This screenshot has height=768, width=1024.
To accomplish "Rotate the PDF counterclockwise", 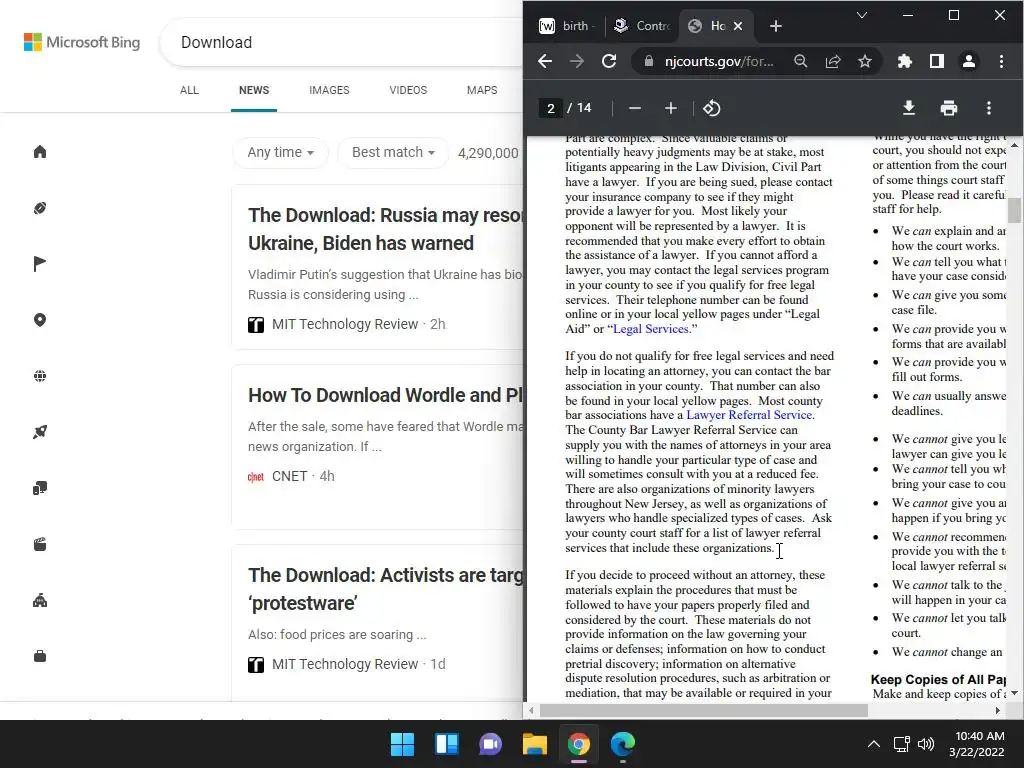I will tap(712, 108).
